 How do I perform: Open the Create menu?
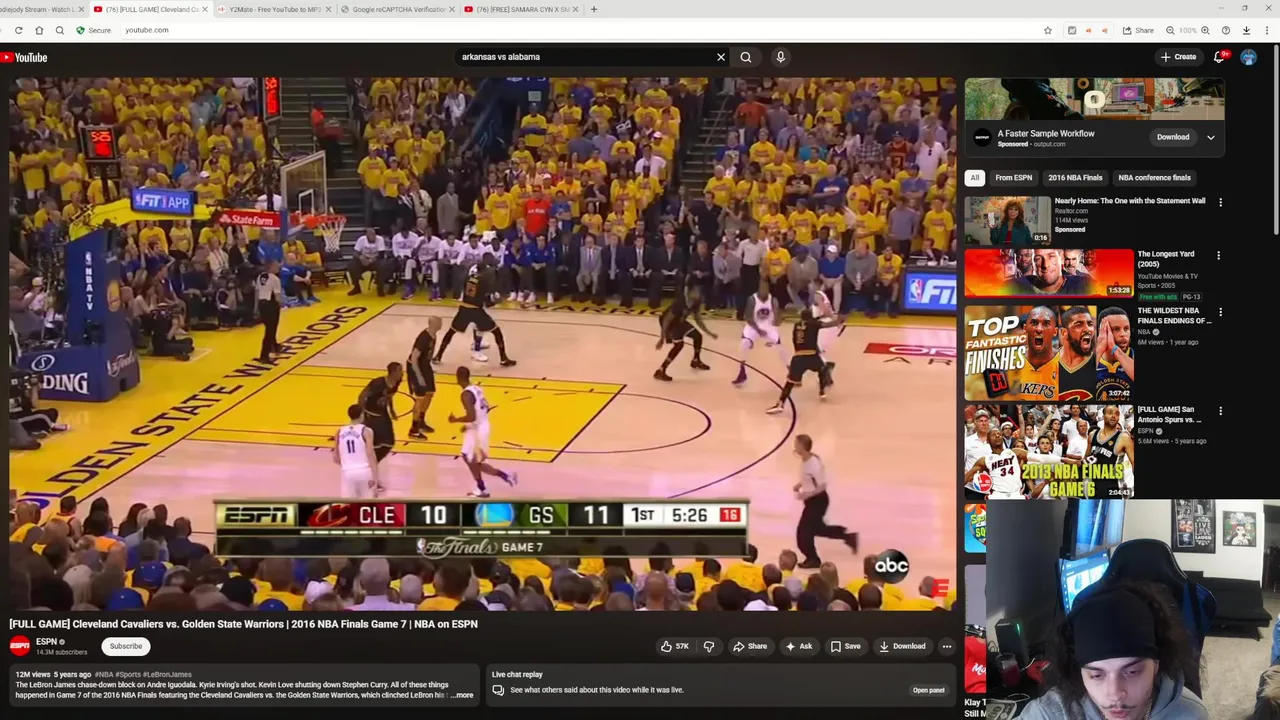[1179, 57]
